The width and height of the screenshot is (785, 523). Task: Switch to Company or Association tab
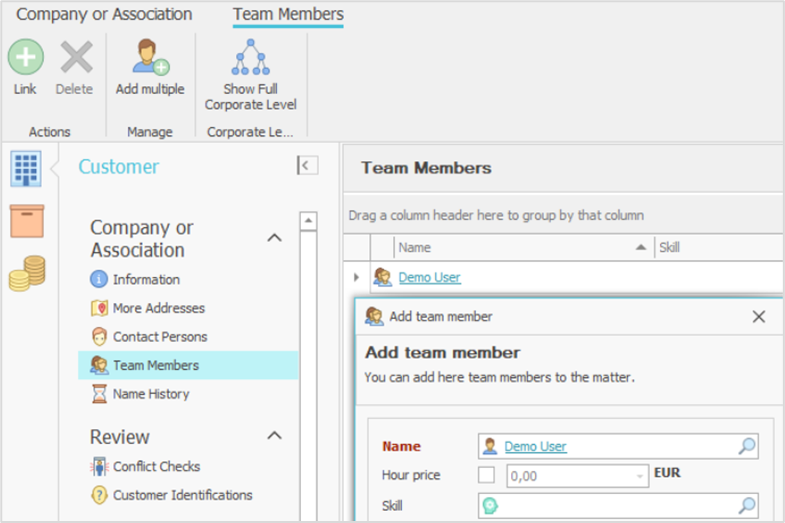[x=104, y=14]
